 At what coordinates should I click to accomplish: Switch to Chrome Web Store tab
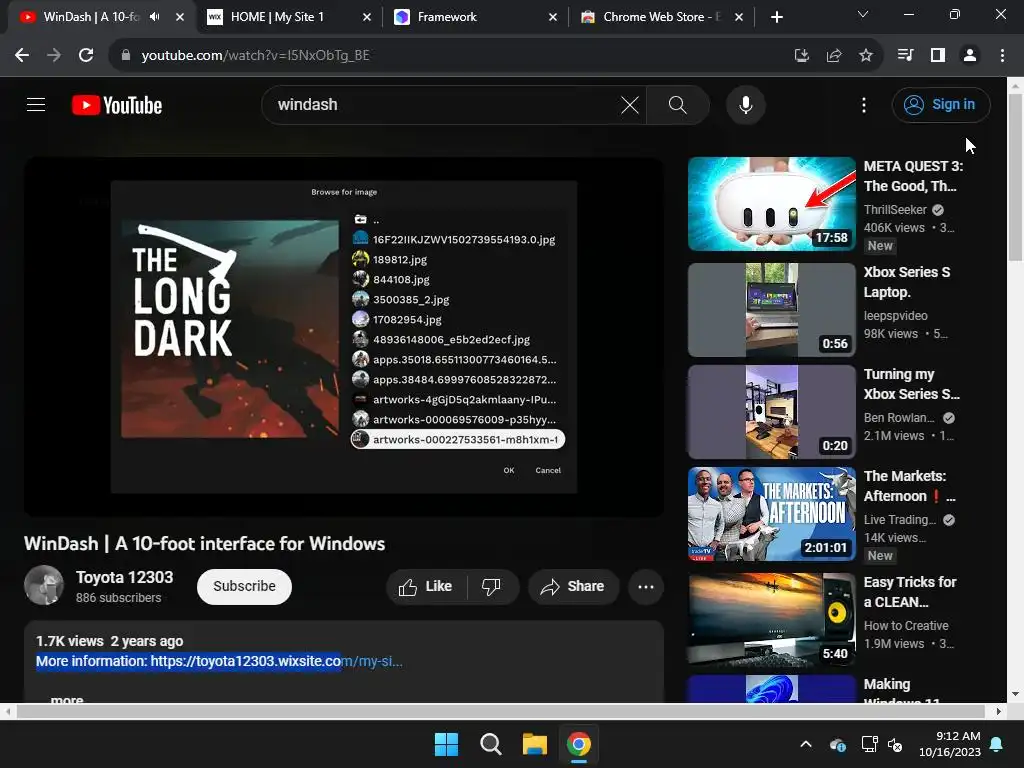(660, 17)
